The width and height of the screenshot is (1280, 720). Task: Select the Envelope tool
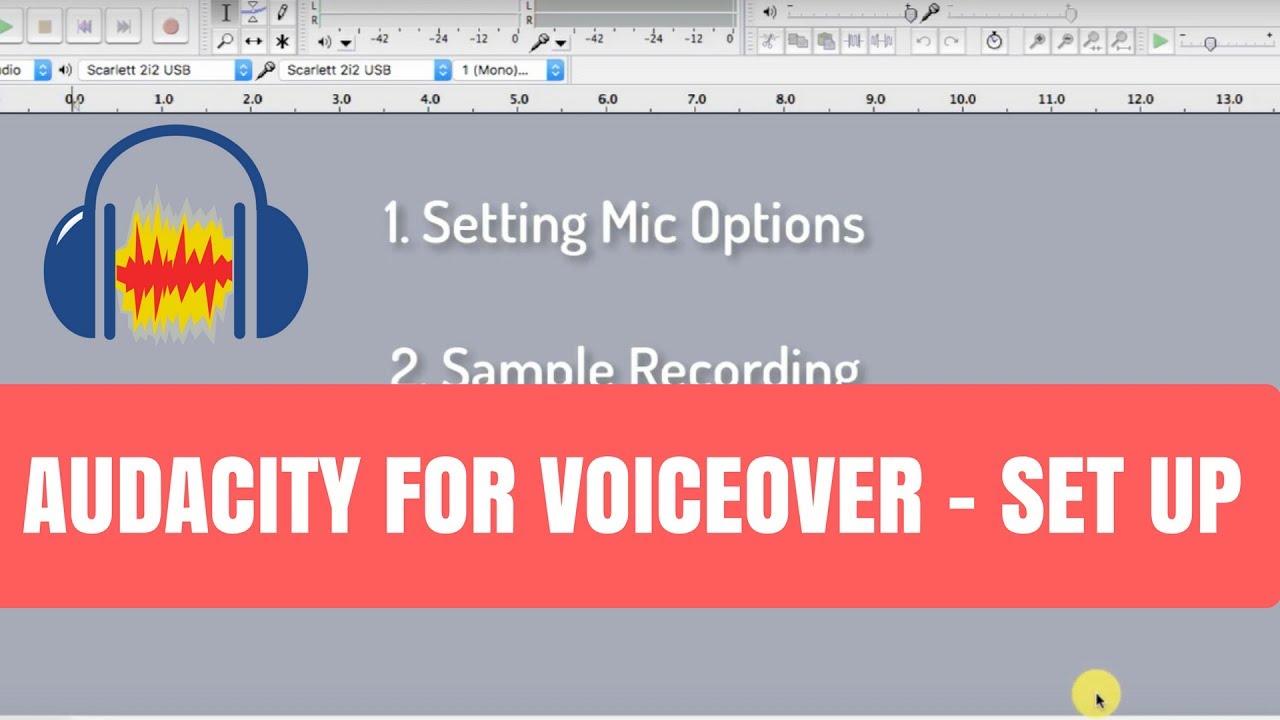(254, 13)
